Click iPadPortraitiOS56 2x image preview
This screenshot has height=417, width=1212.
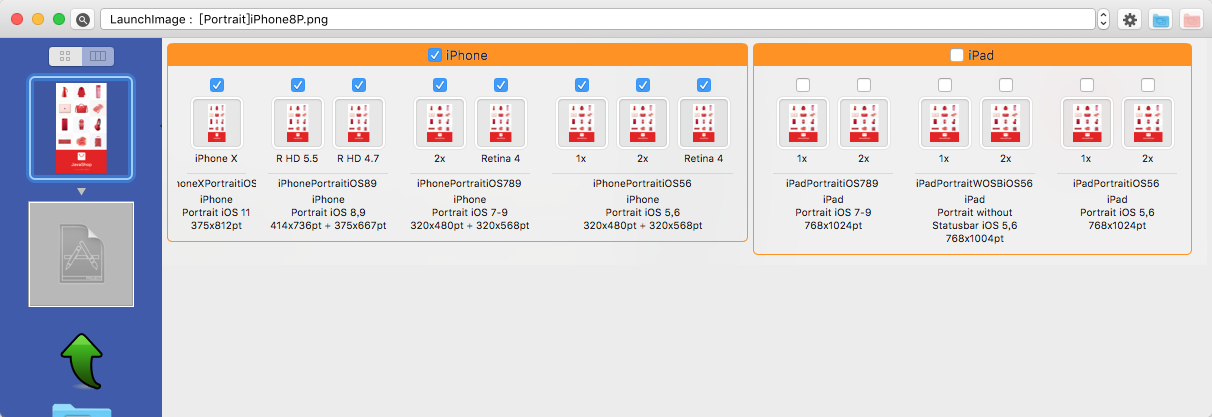(x=1147, y=122)
